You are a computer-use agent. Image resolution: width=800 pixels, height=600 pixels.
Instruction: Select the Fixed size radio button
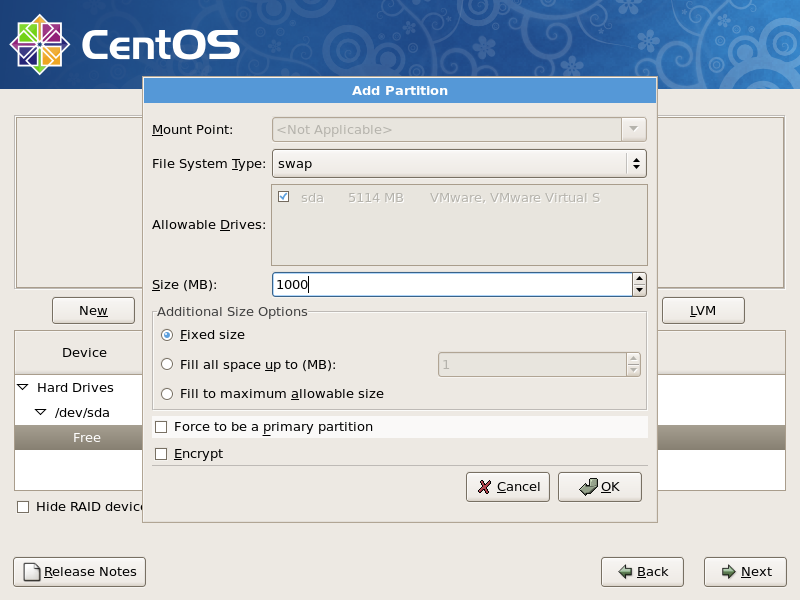tap(167, 335)
